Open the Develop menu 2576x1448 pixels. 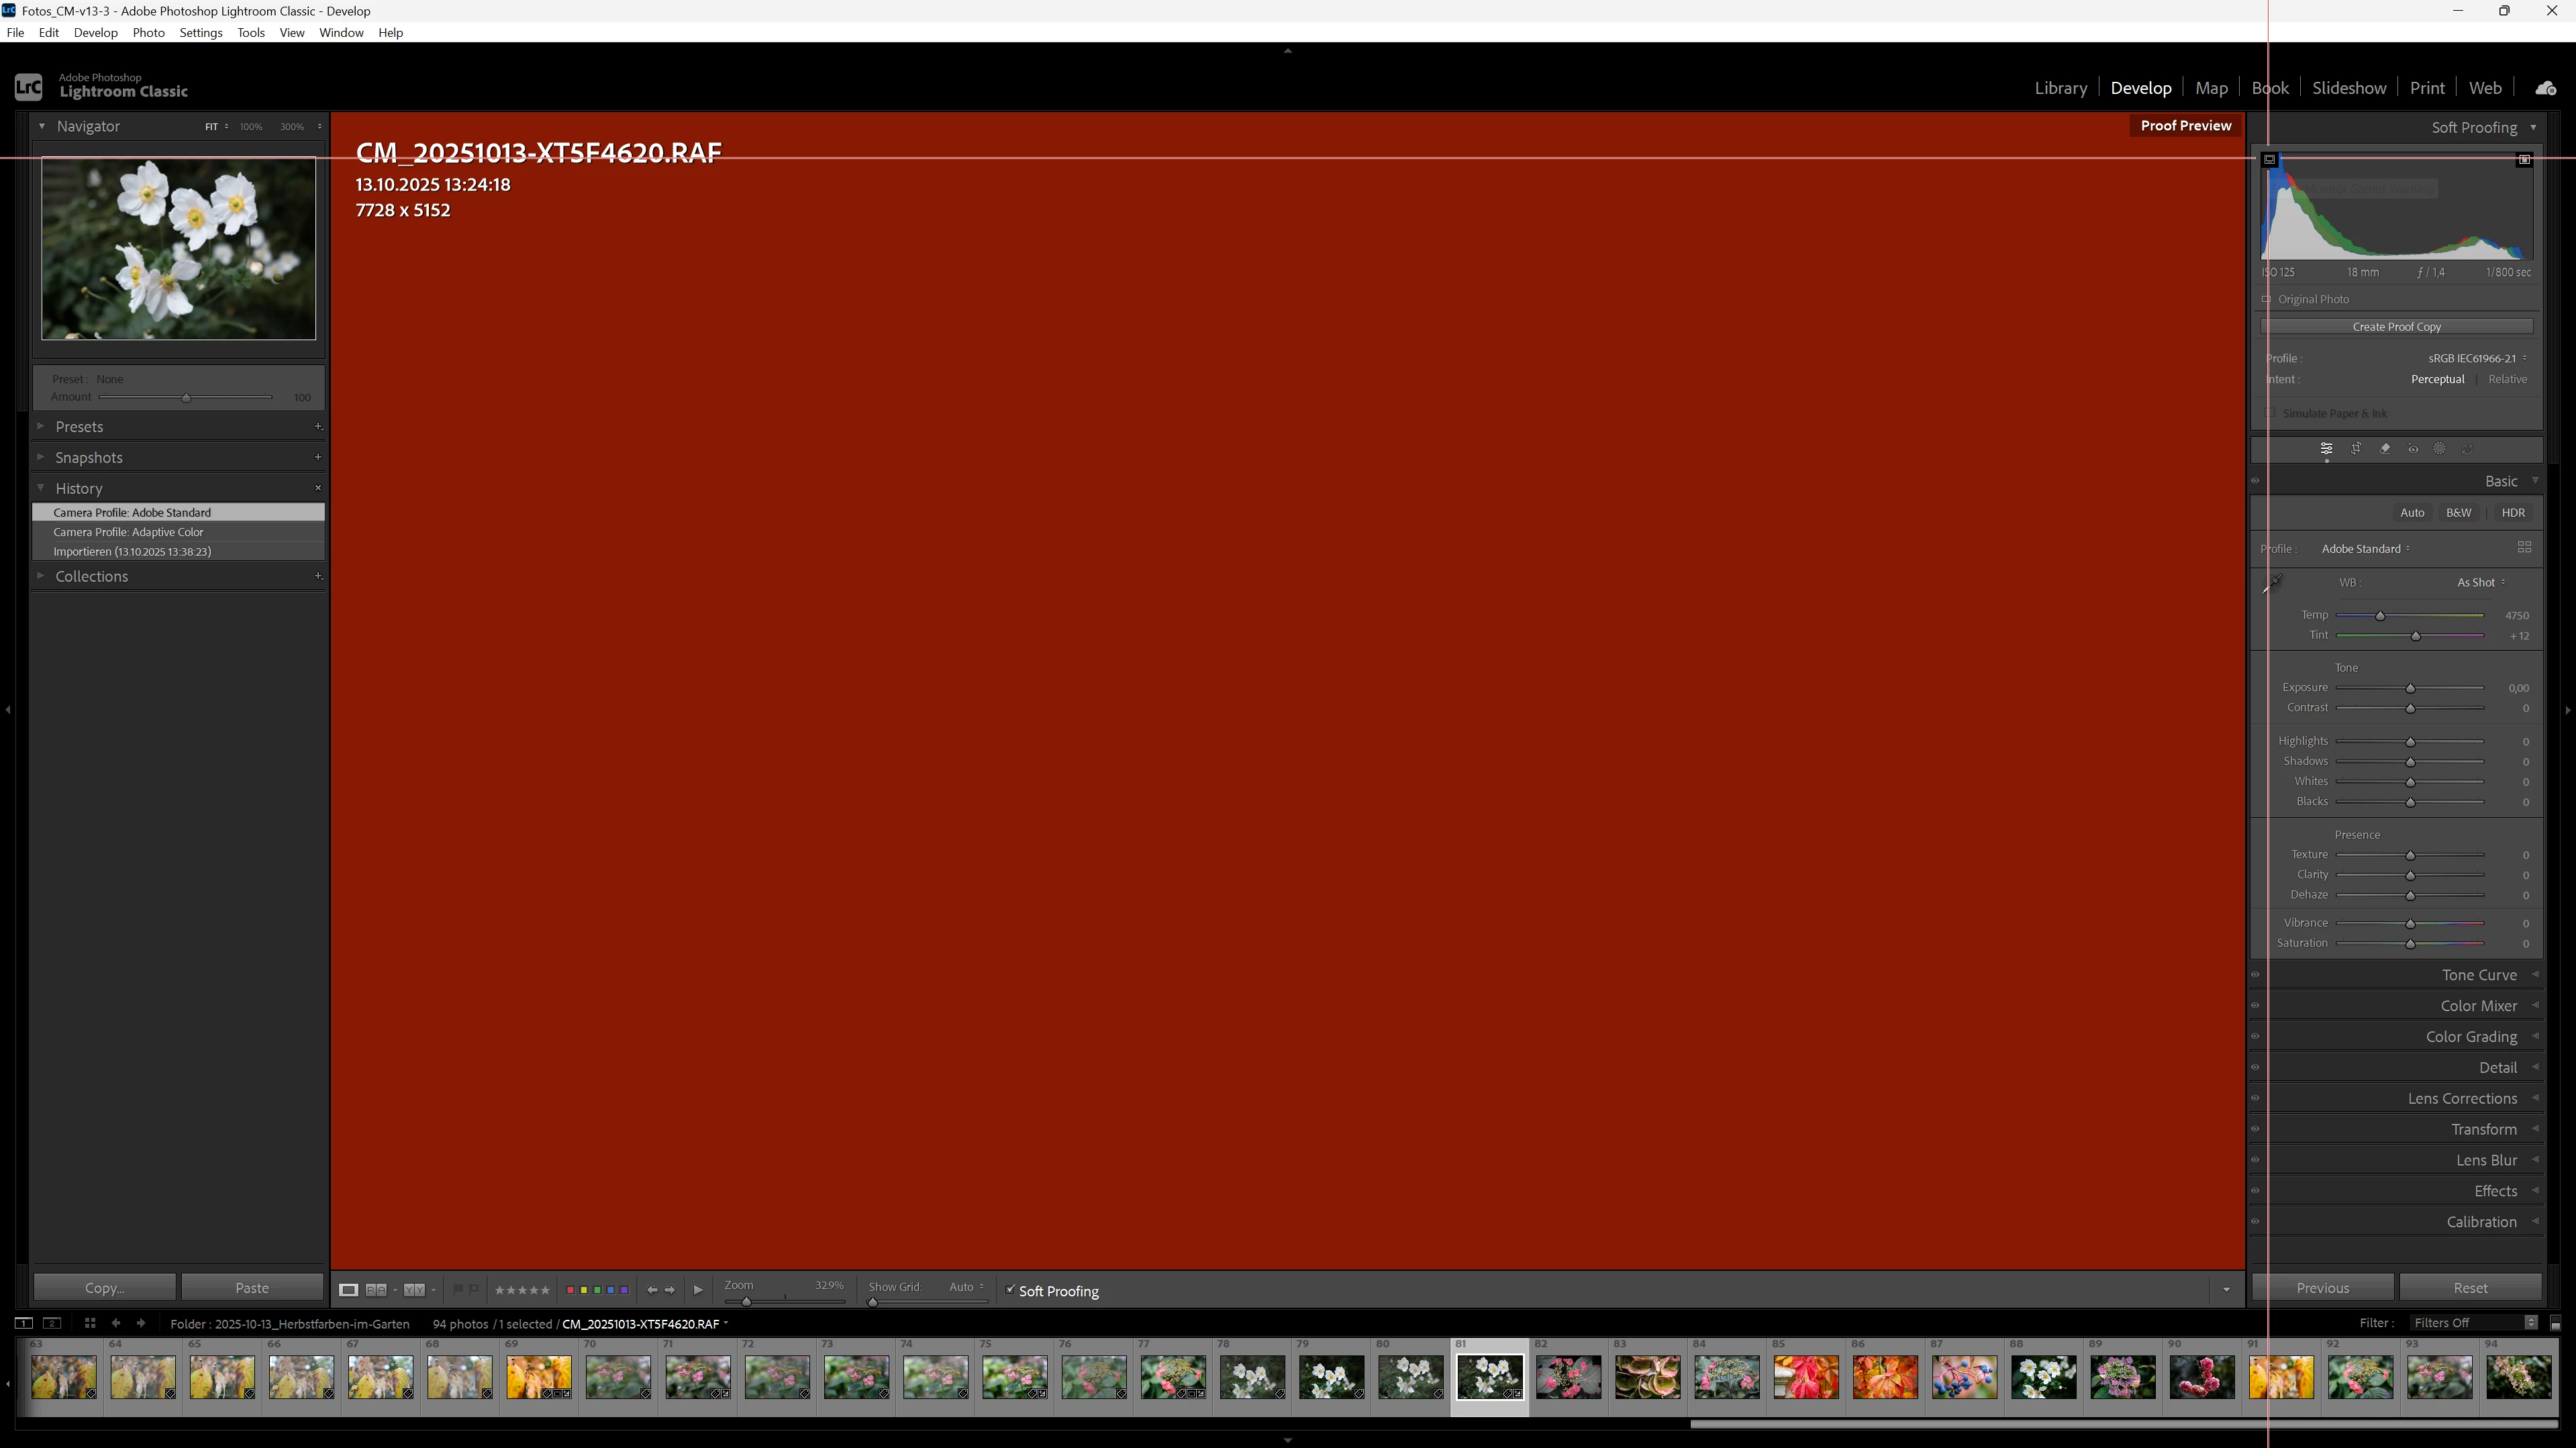coord(95,32)
